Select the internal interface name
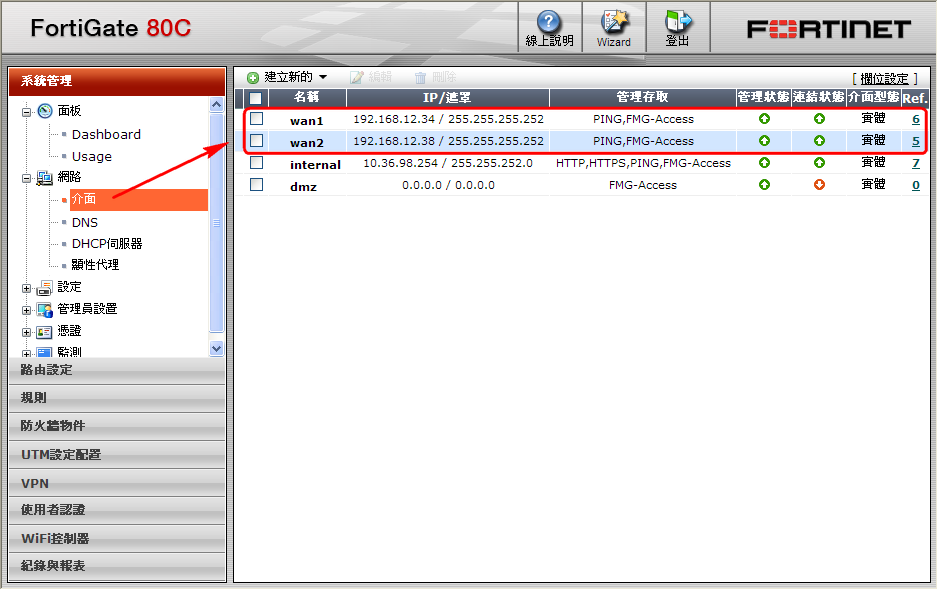The width and height of the screenshot is (938, 590). [x=315, y=165]
